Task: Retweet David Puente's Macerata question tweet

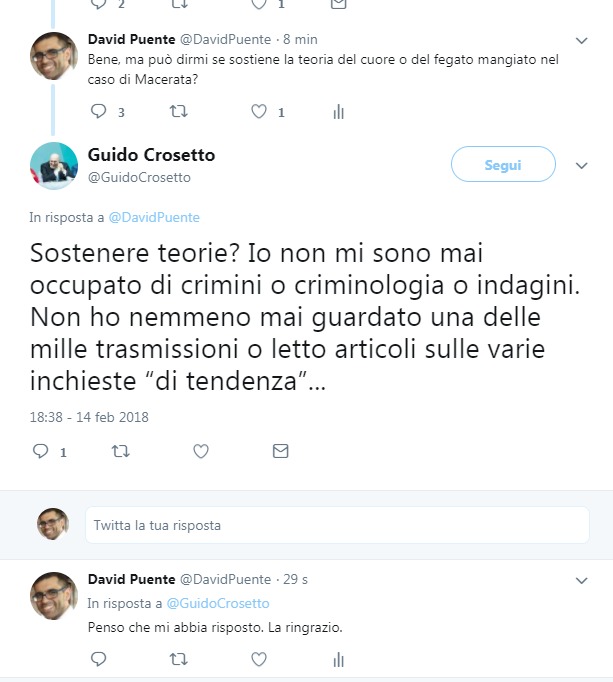Action: click(x=178, y=111)
